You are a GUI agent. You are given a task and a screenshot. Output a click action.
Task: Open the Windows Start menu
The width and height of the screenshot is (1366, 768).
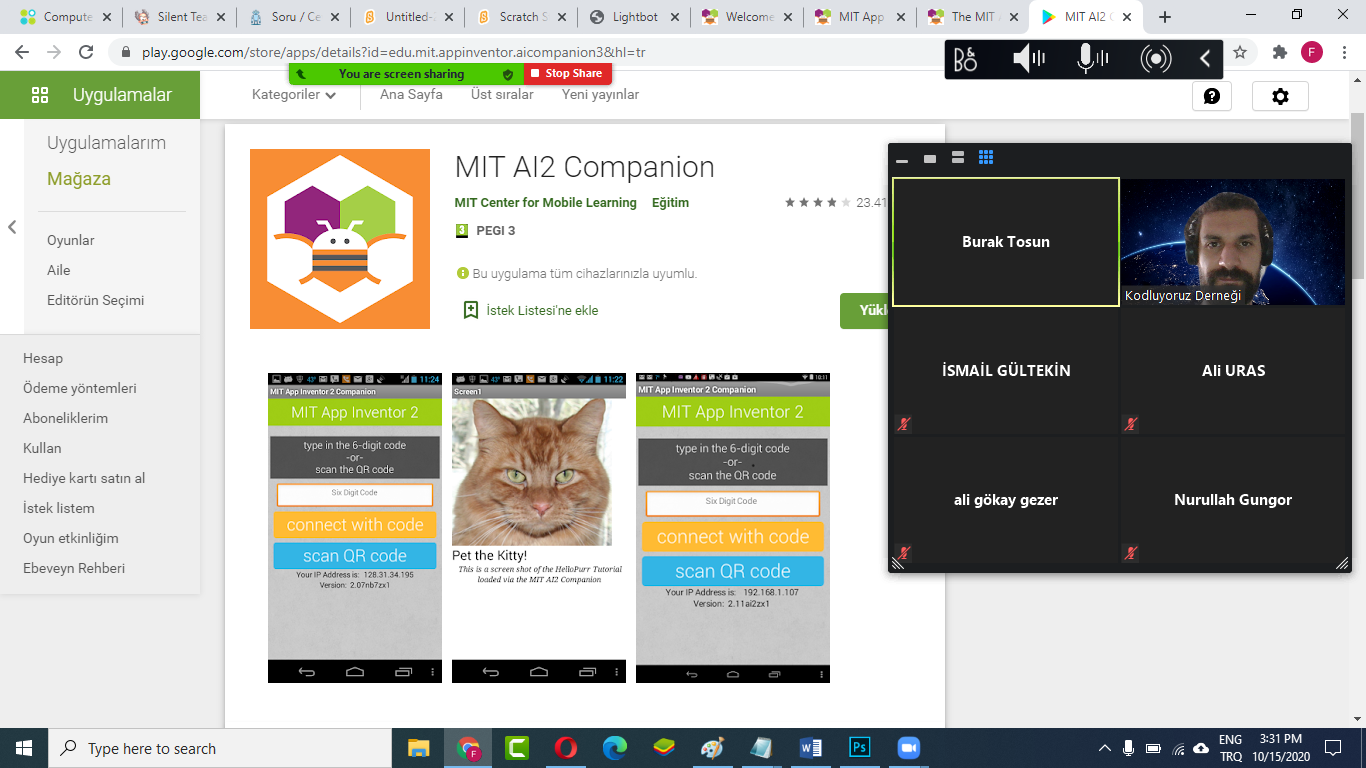24,748
